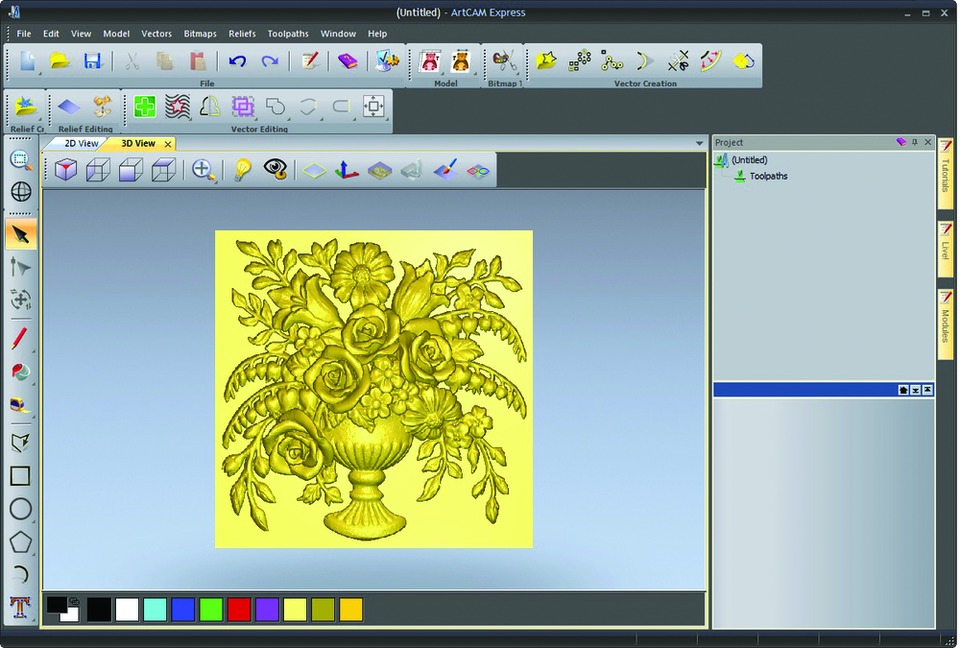The image size is (960, 648).
Task: Pin the Project panel with pushpin
Action: pyautogui.click(x=914, y=142)
